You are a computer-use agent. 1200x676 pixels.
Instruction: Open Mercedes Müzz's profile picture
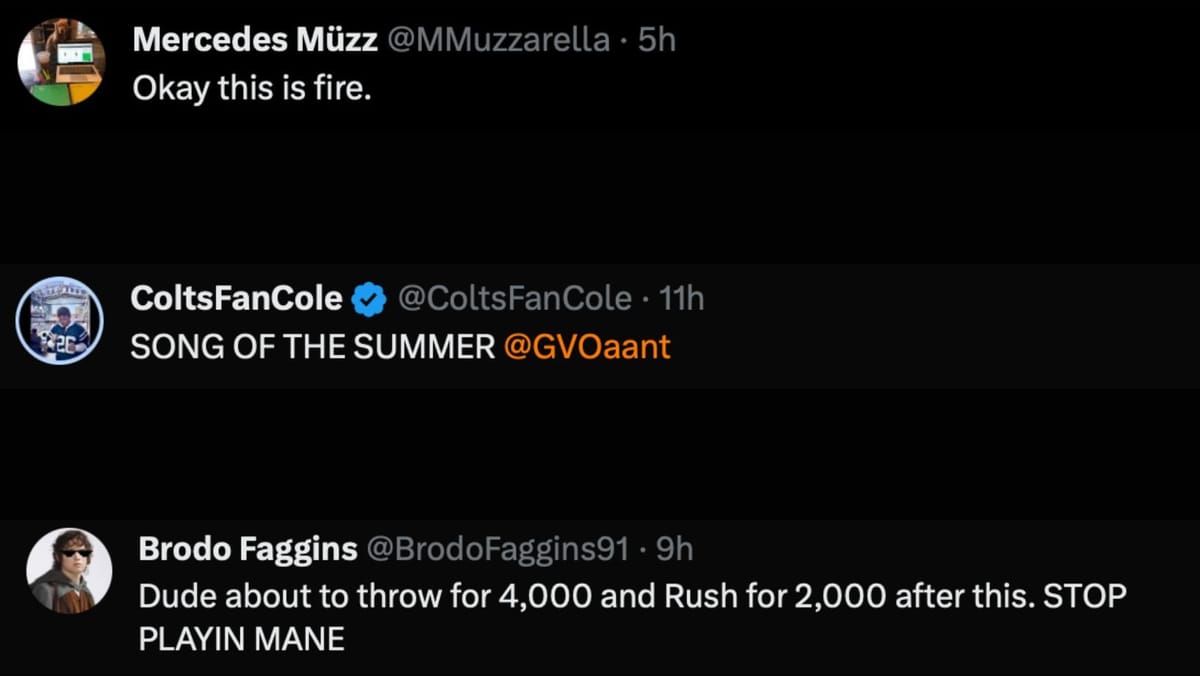click(60, 62)
